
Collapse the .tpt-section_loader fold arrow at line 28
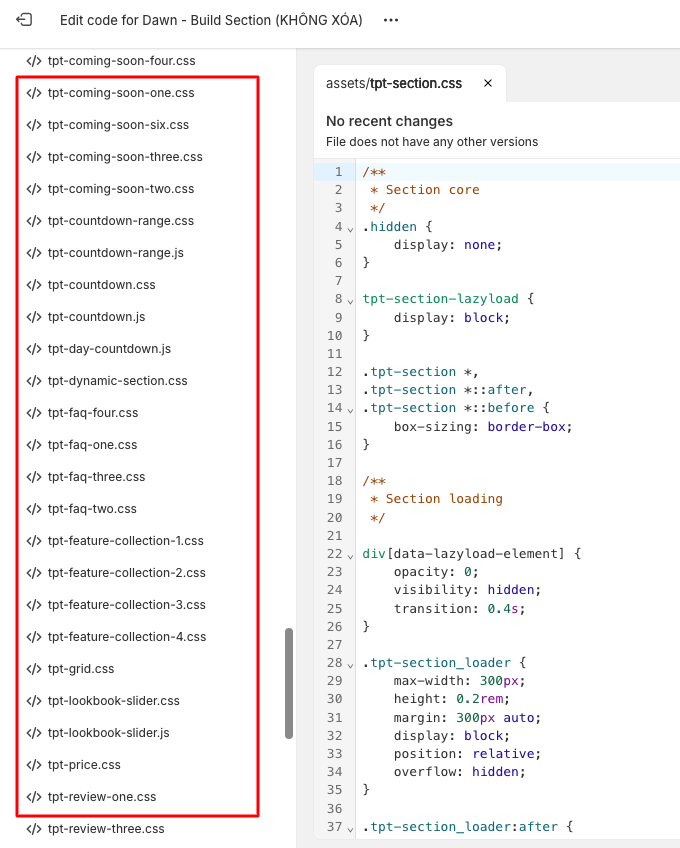coord(350,665)
